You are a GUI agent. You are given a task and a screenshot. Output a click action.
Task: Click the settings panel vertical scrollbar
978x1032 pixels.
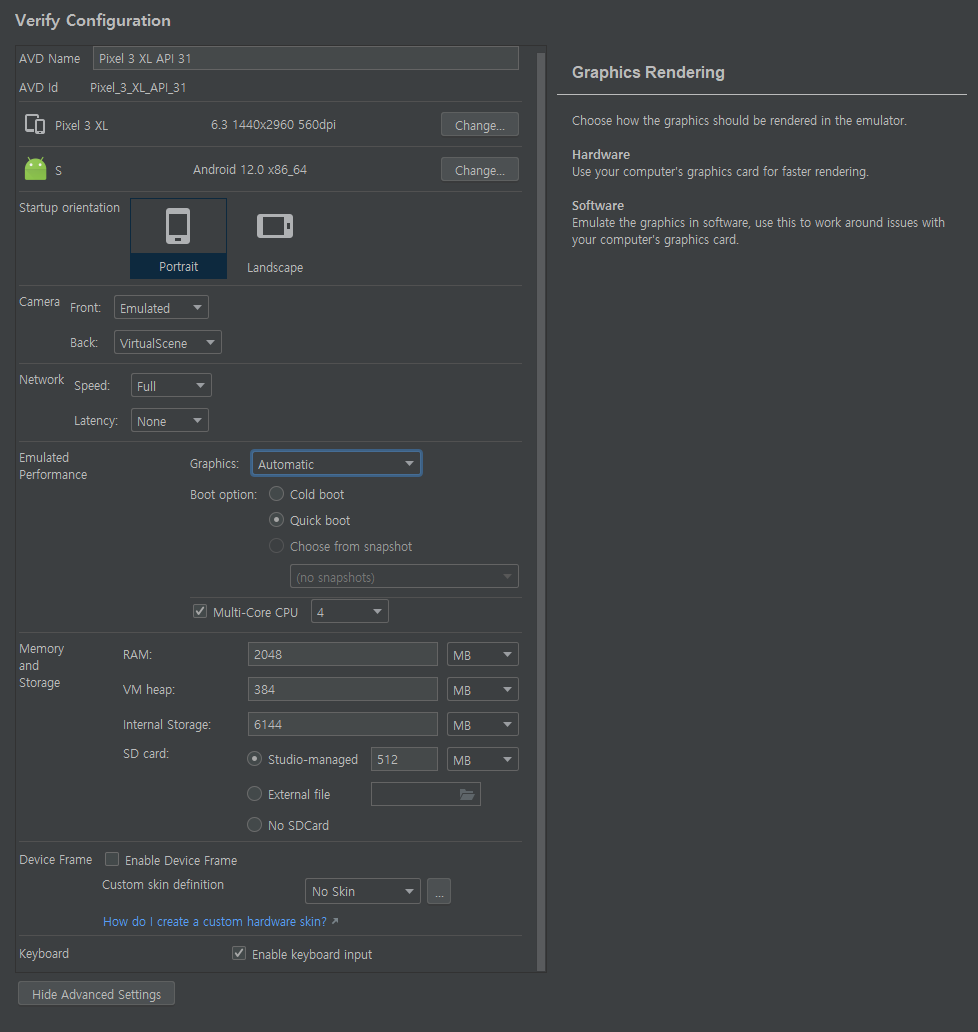click(541, 510)
